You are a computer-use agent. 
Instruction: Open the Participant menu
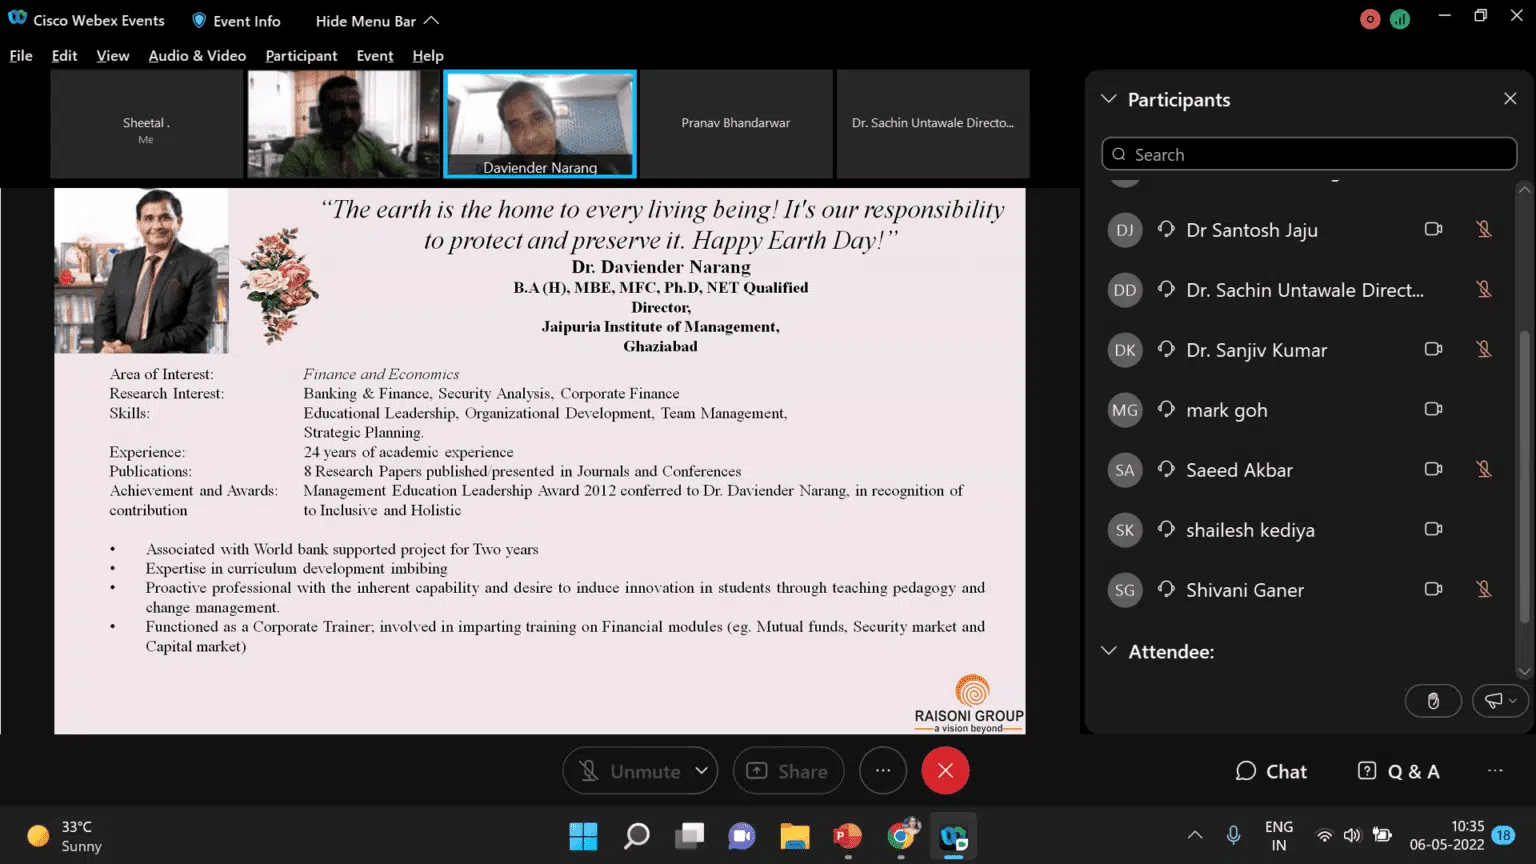coord(301,56)
